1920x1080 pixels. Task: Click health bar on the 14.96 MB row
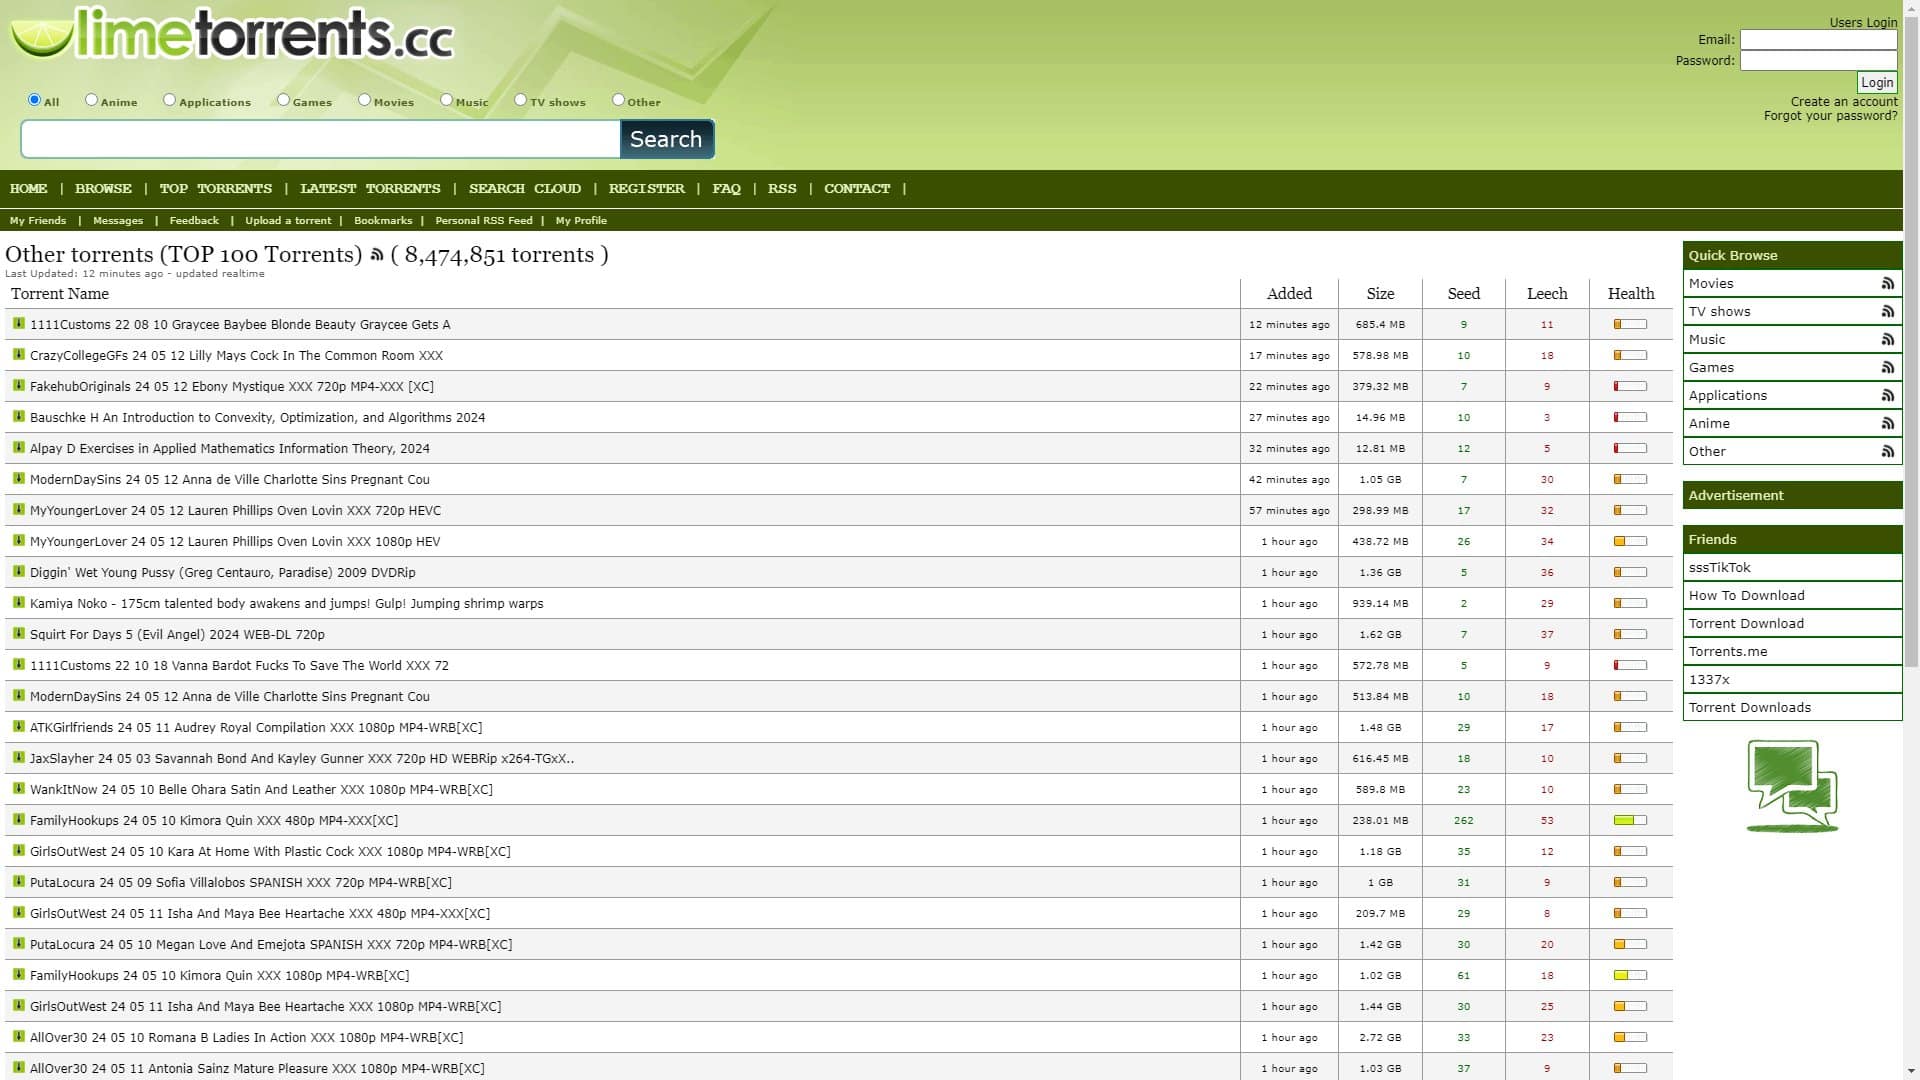1630,417
